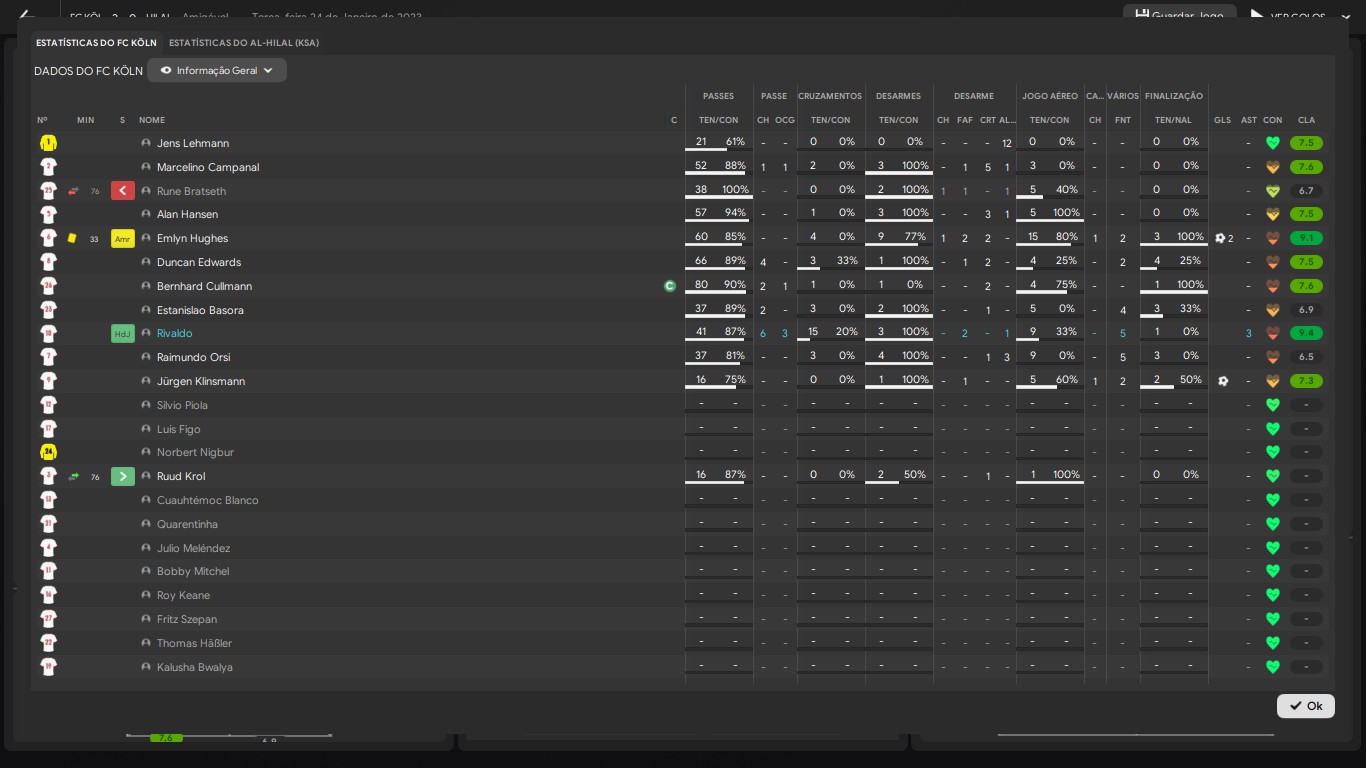This screenshot has width=1366, height=768.
Task: Open player Rivaldo's name link
Action: (174, 333)
